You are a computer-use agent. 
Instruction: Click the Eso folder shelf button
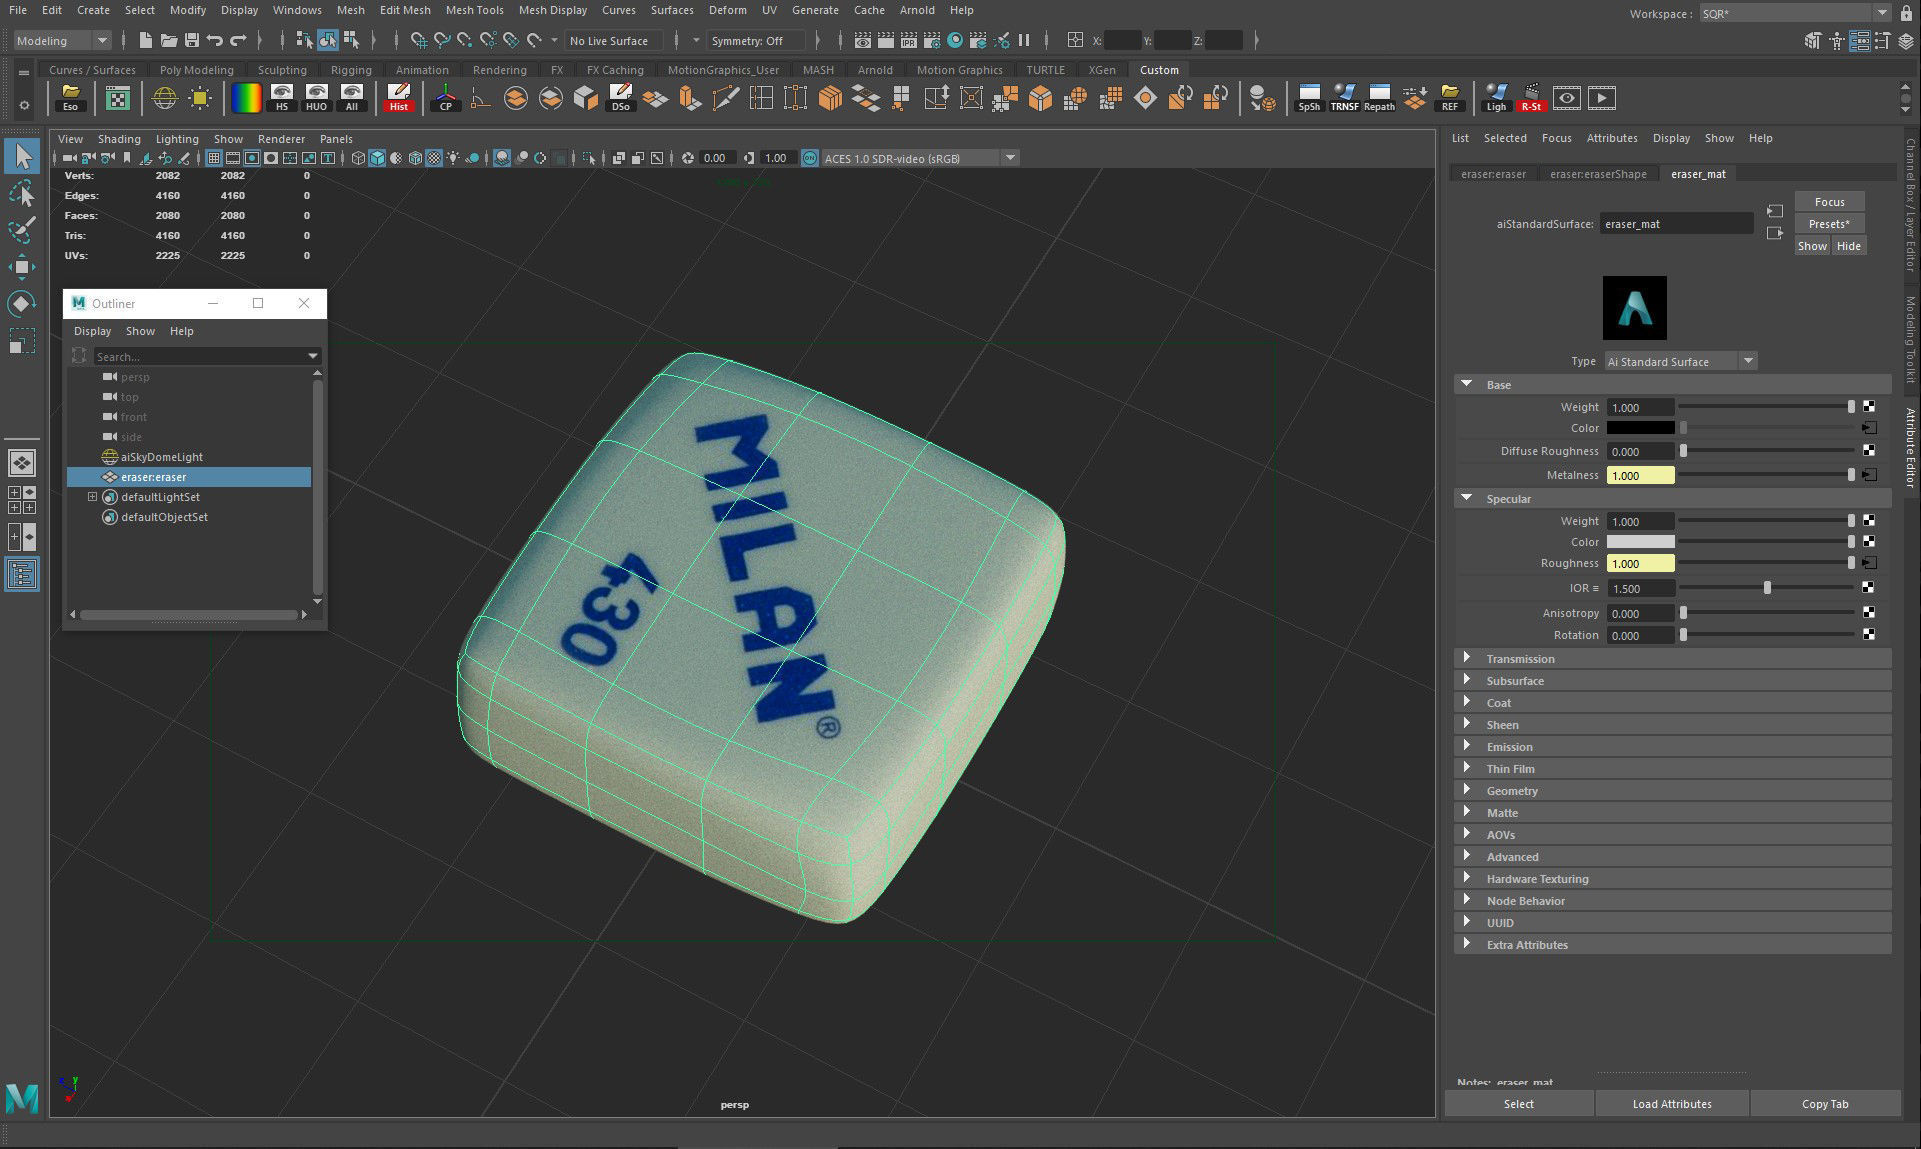click(70, 98)
